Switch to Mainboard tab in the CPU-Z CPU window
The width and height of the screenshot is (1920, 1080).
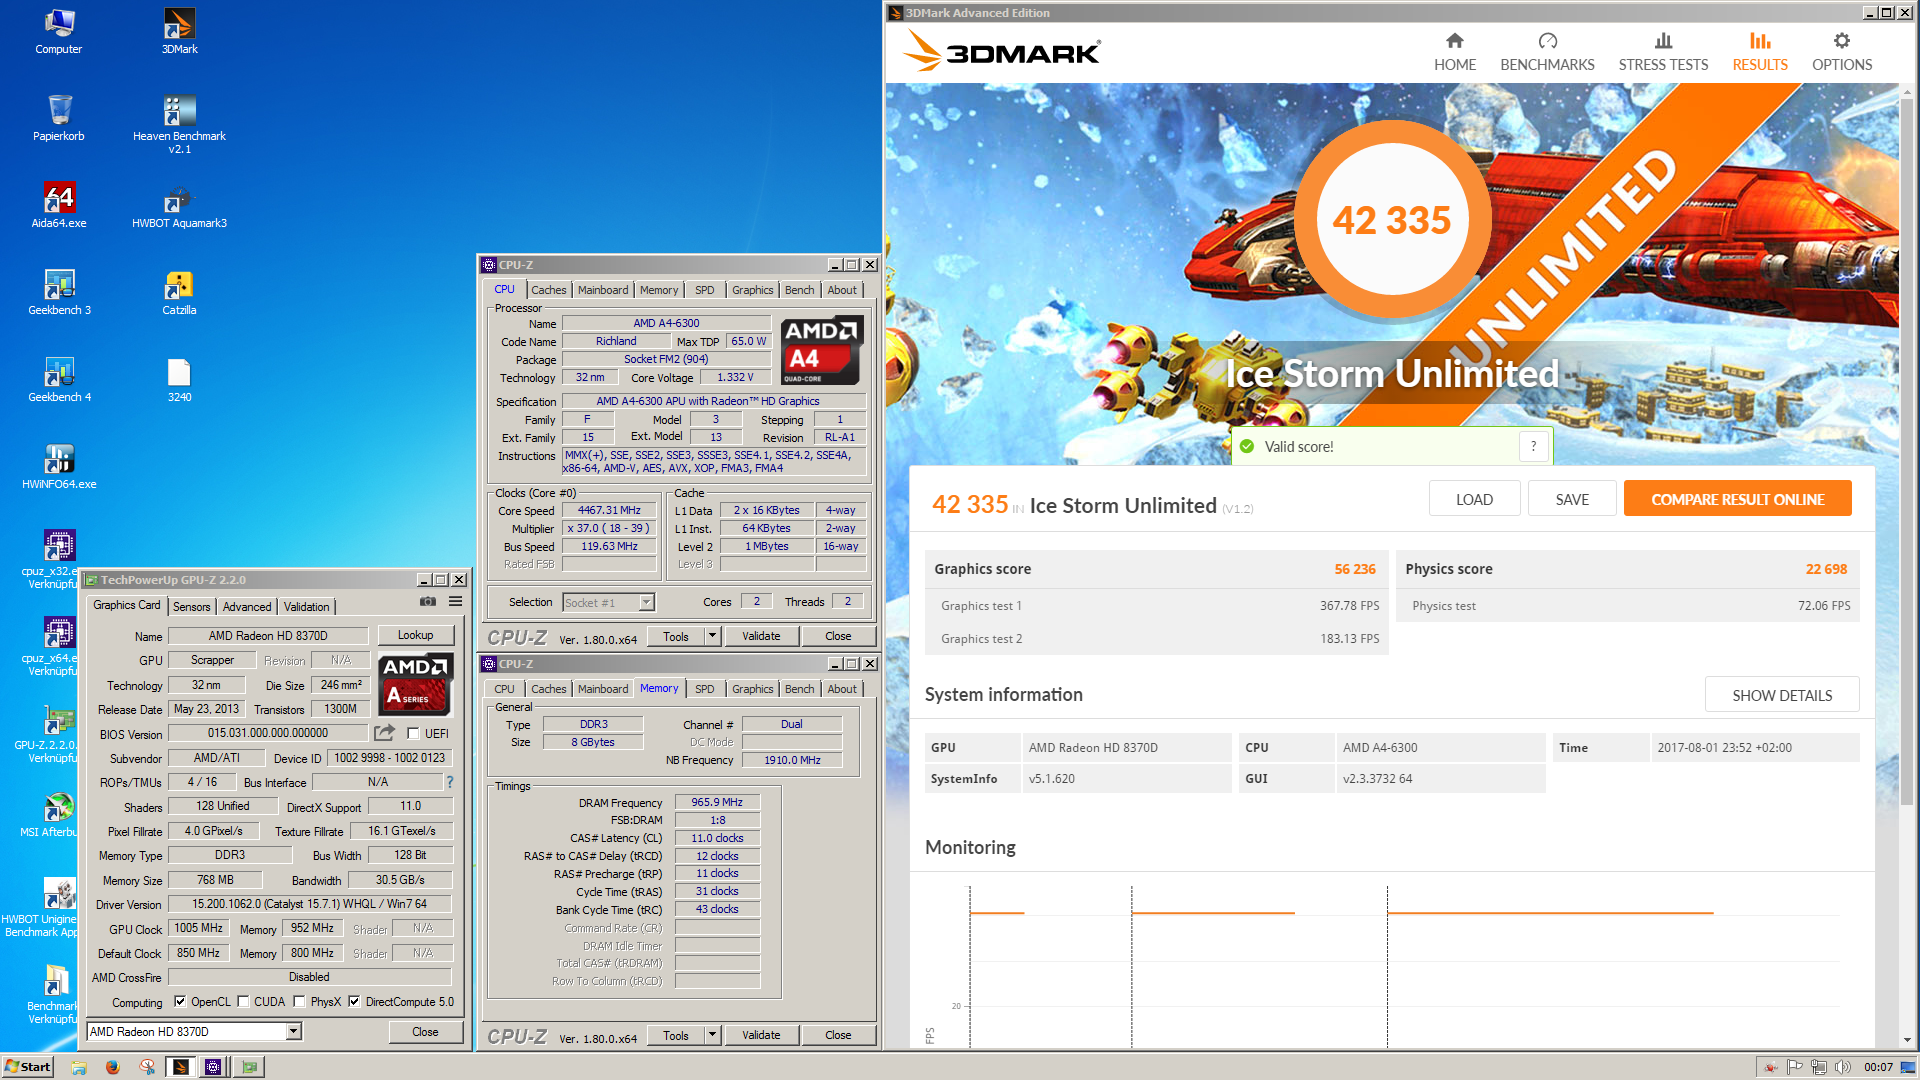coord(603,290)
